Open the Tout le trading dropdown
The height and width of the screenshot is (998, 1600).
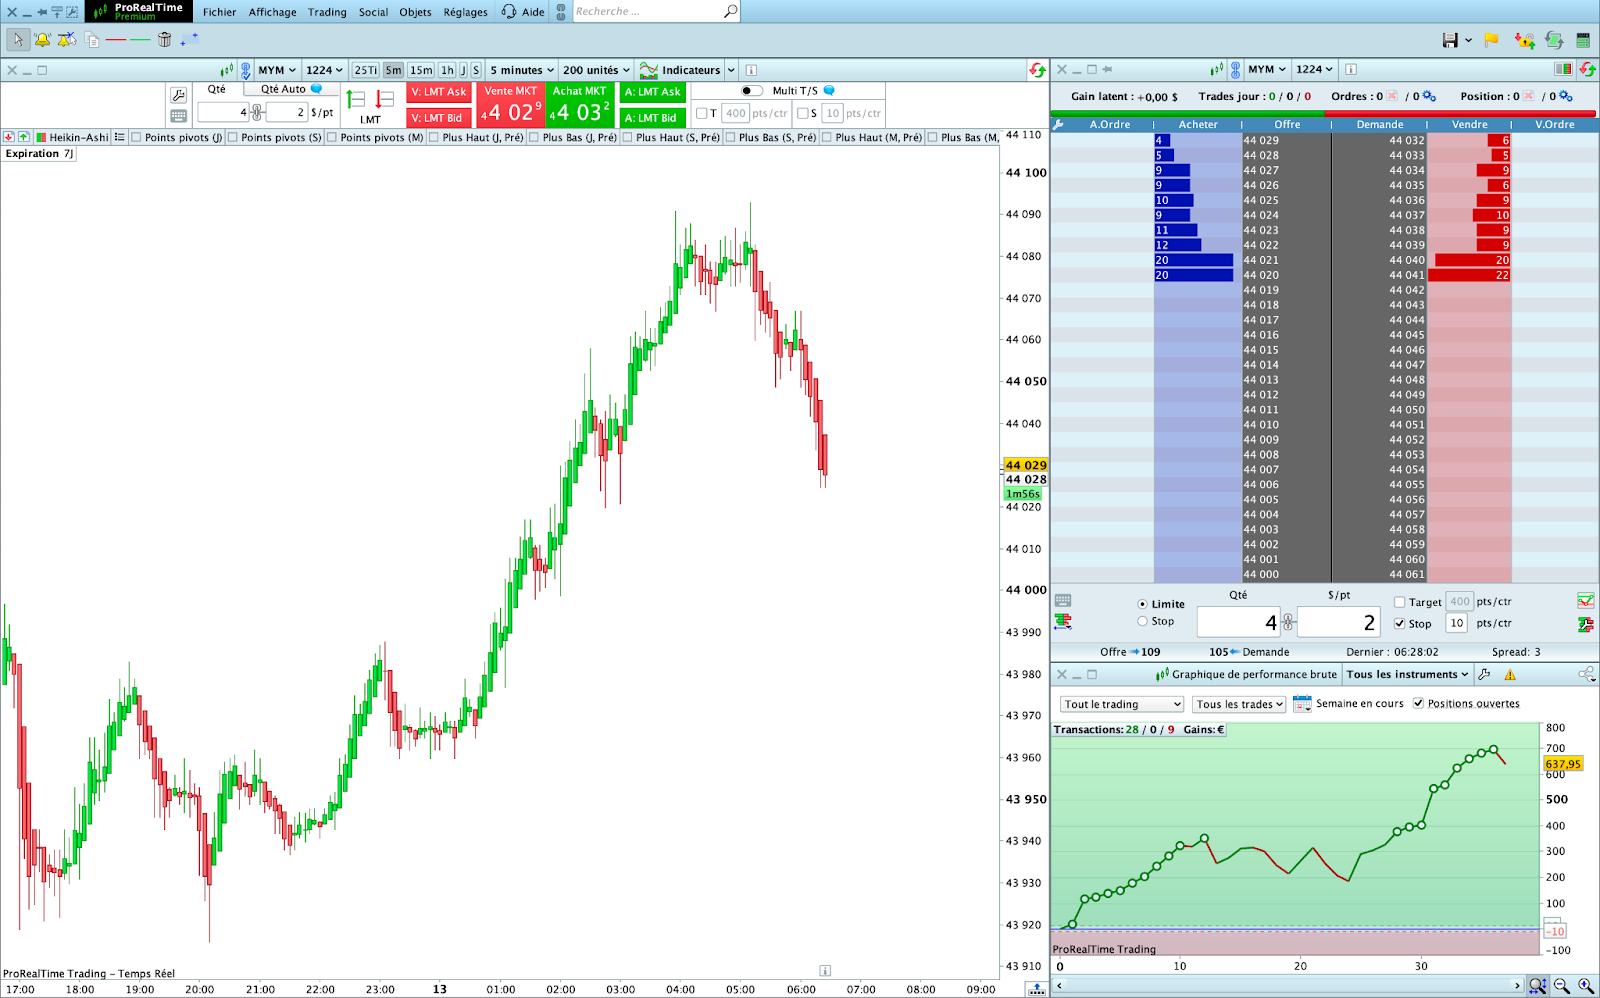coord(1121,704)
